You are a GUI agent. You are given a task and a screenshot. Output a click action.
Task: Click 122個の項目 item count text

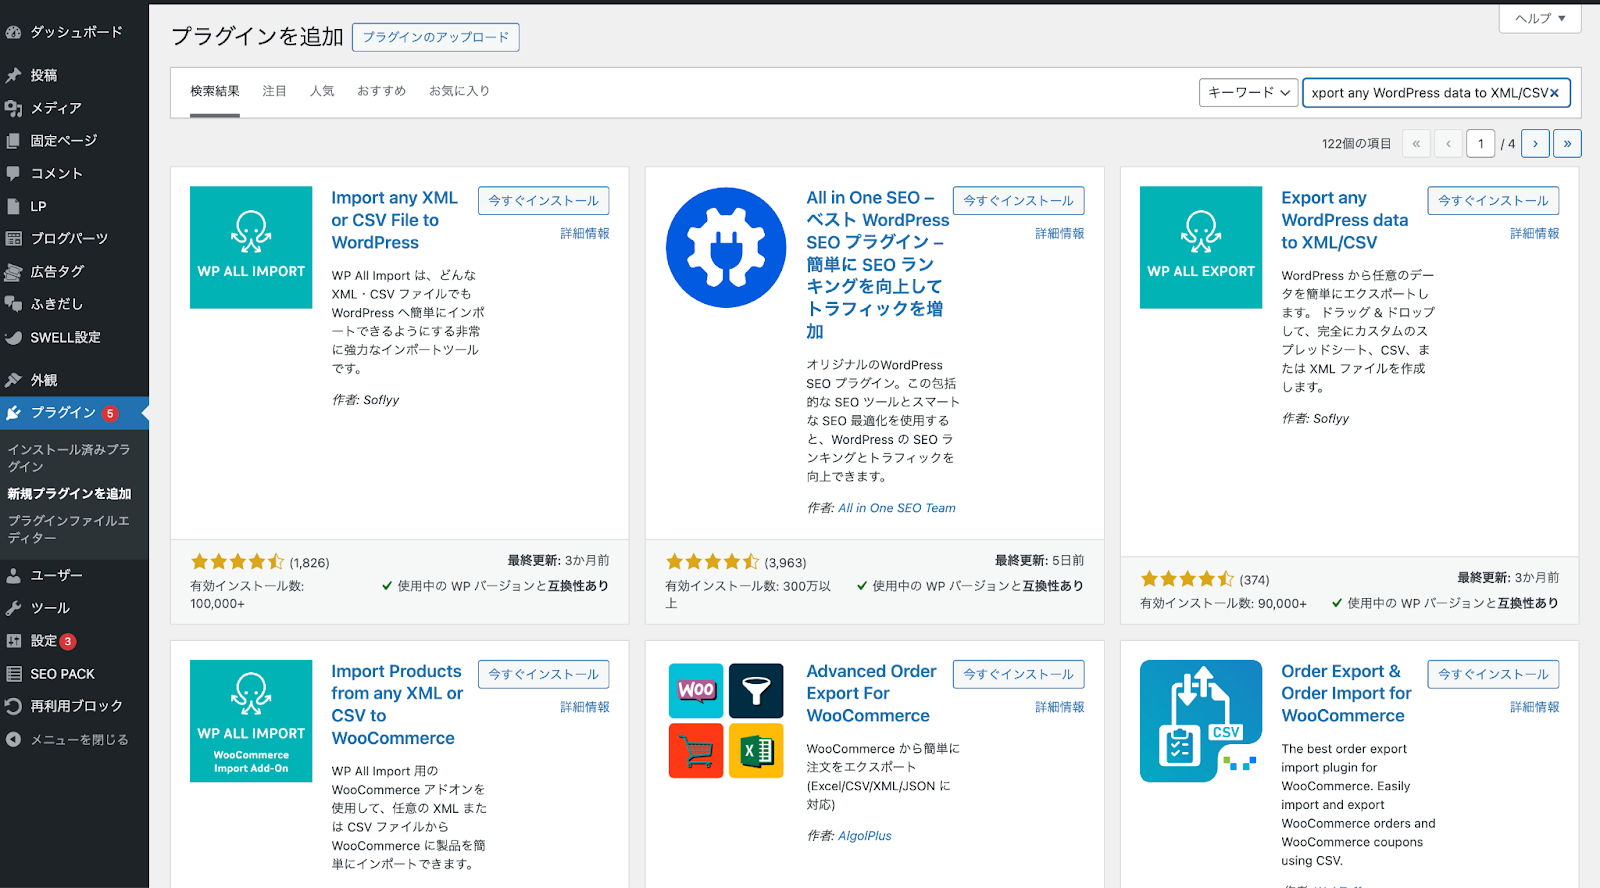click(x=1356, y=144)
